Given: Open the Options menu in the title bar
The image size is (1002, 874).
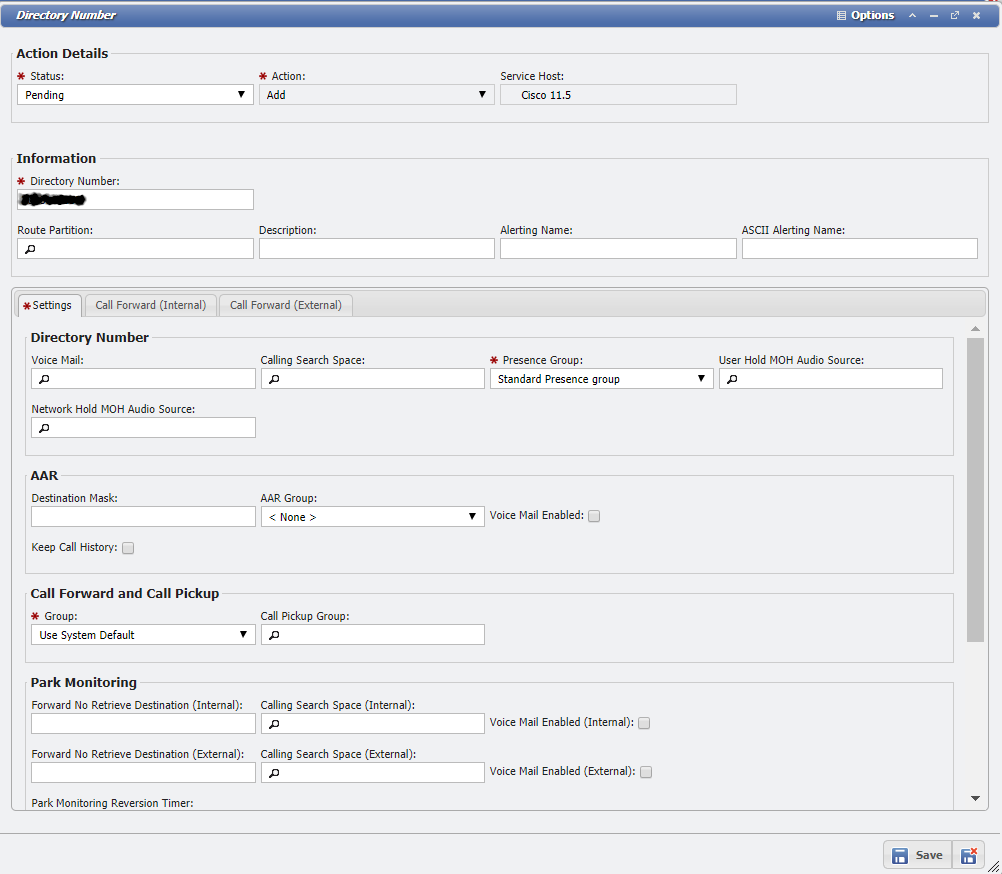Looking at the screenshot, I should [x=865, y=15].
